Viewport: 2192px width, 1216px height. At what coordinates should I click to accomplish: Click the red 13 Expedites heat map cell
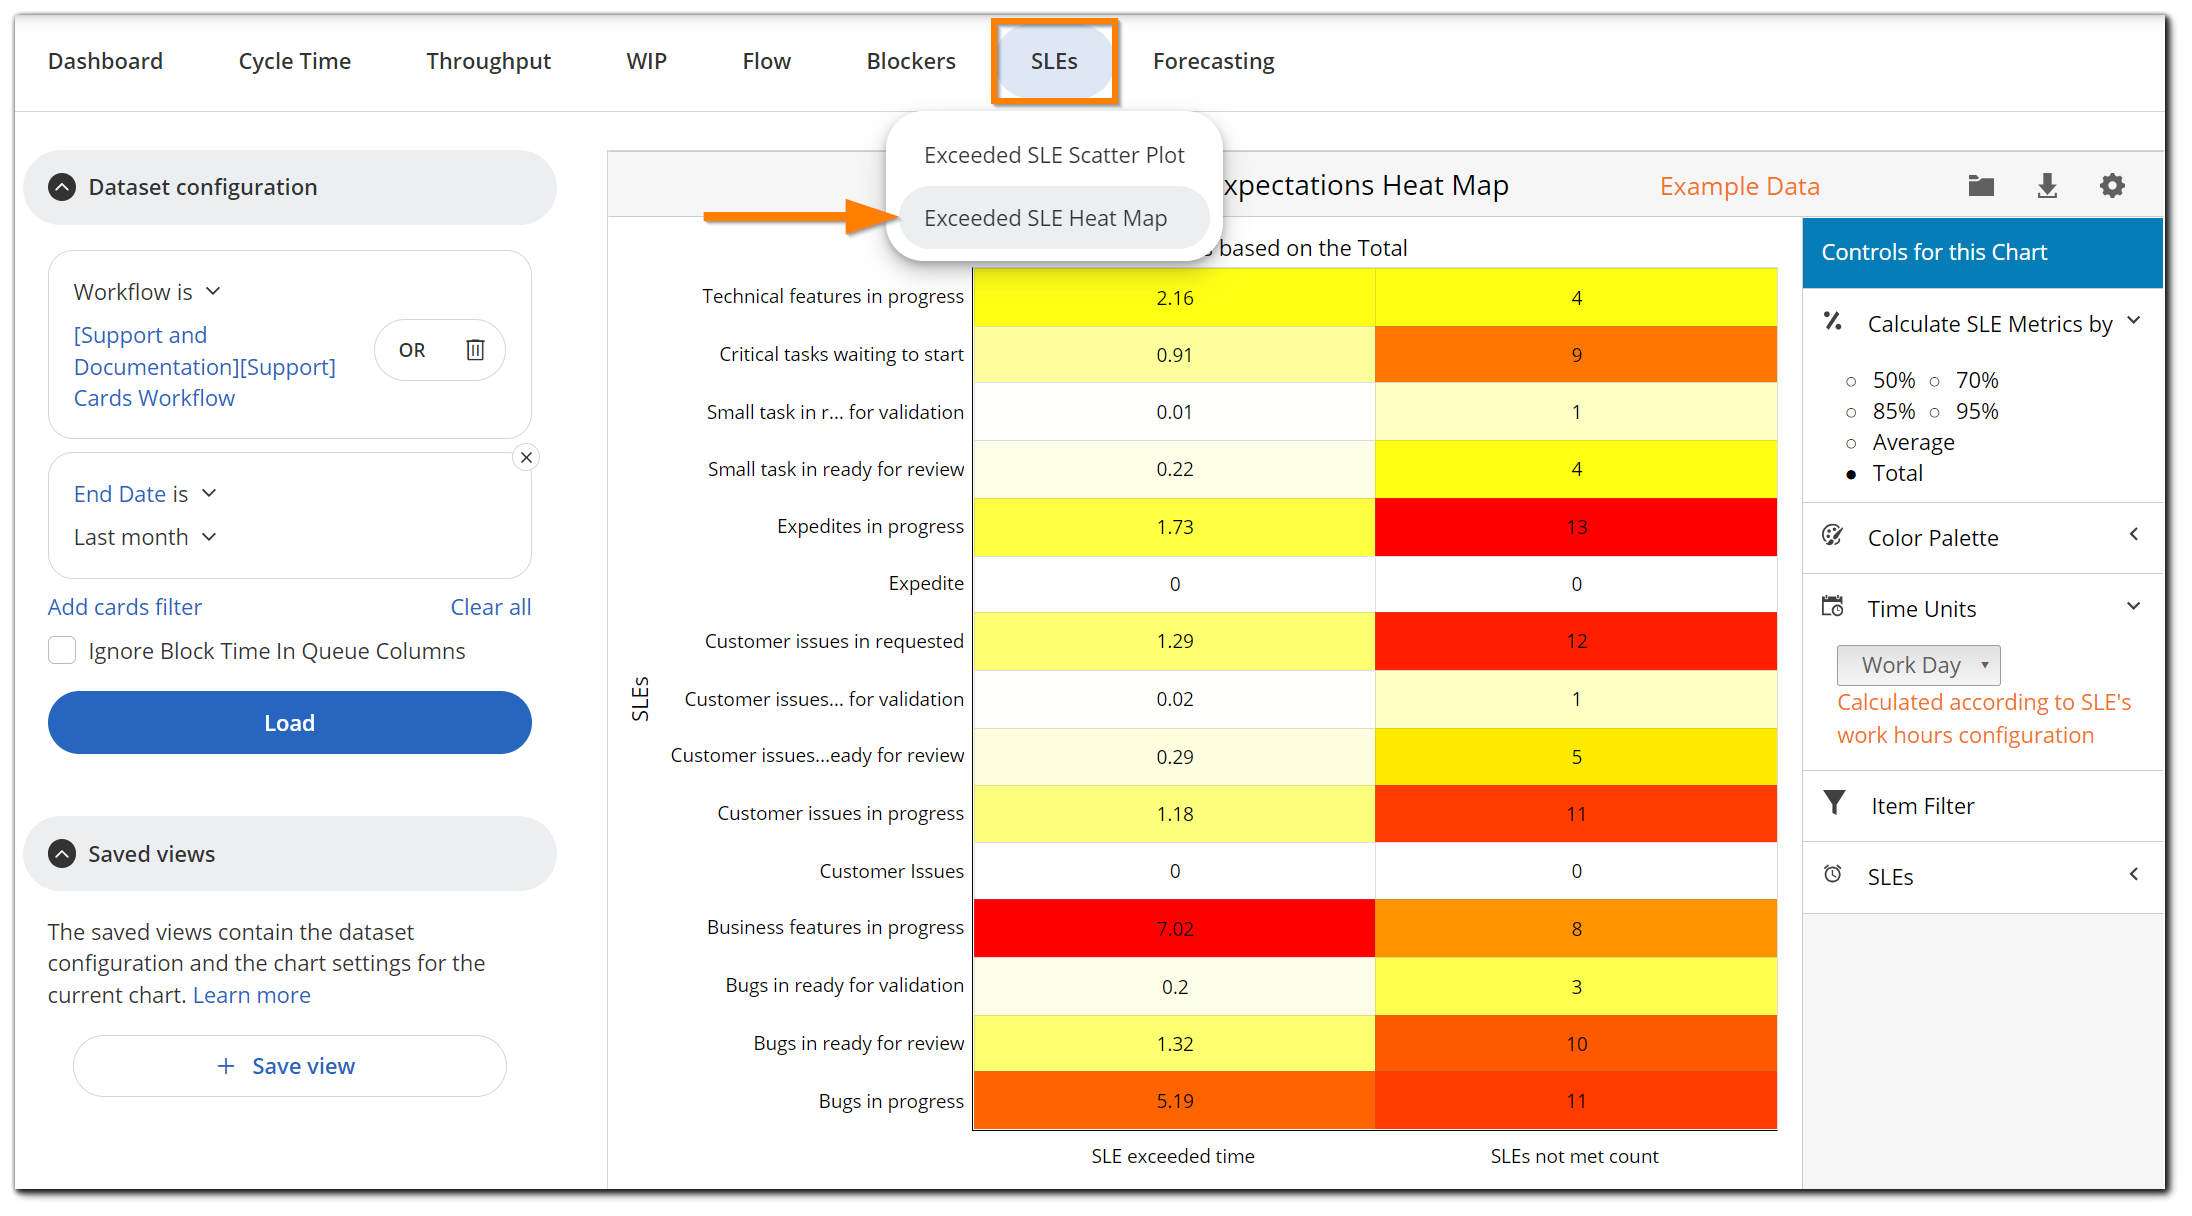pos(1576,527)
